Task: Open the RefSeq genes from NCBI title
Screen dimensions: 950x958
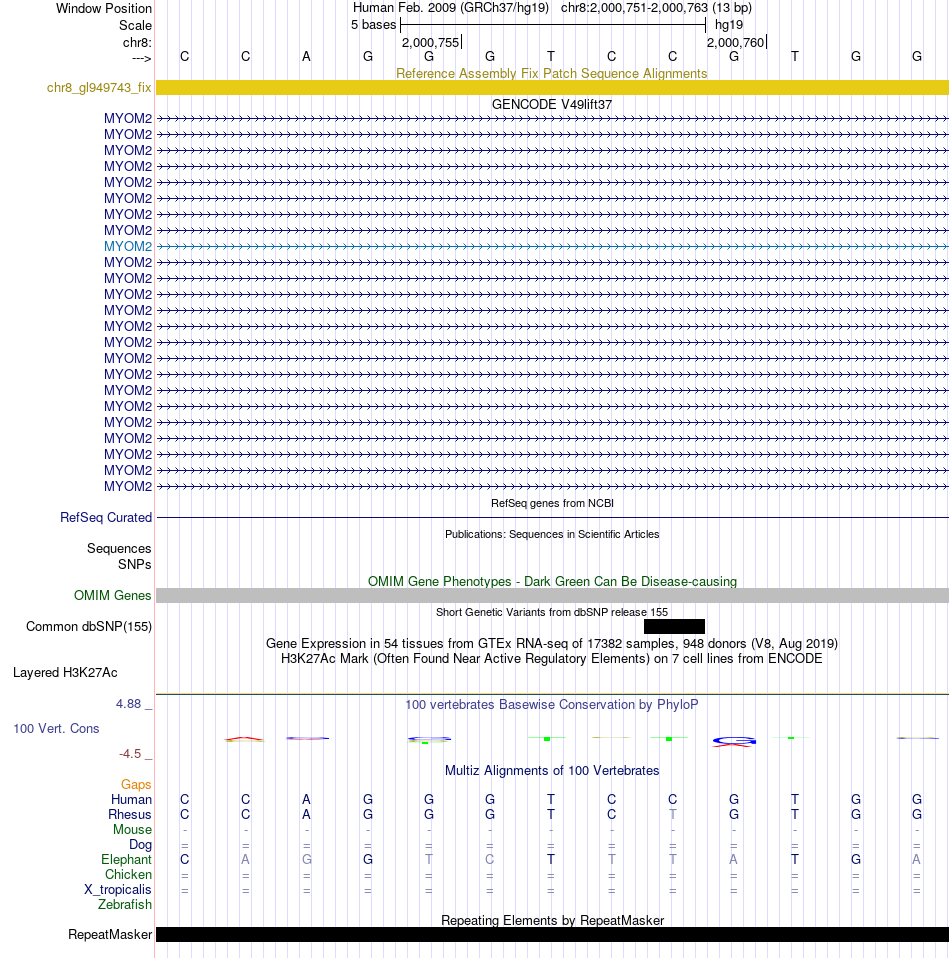Action: pos(552,503)
